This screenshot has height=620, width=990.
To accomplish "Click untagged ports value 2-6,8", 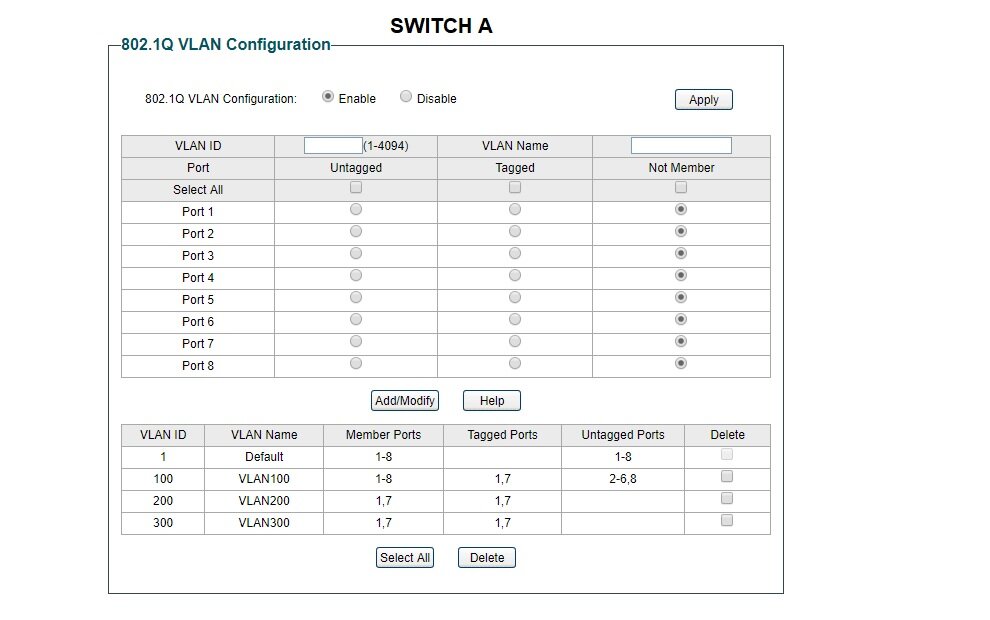I will pyautogui.click(x=623, y=479).
